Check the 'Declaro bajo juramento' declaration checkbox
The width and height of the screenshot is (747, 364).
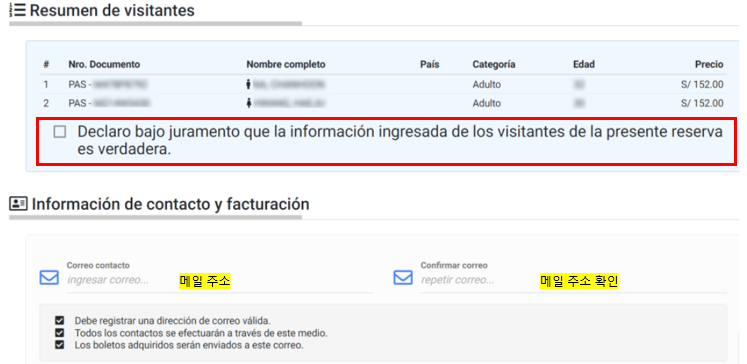point(60,132)
